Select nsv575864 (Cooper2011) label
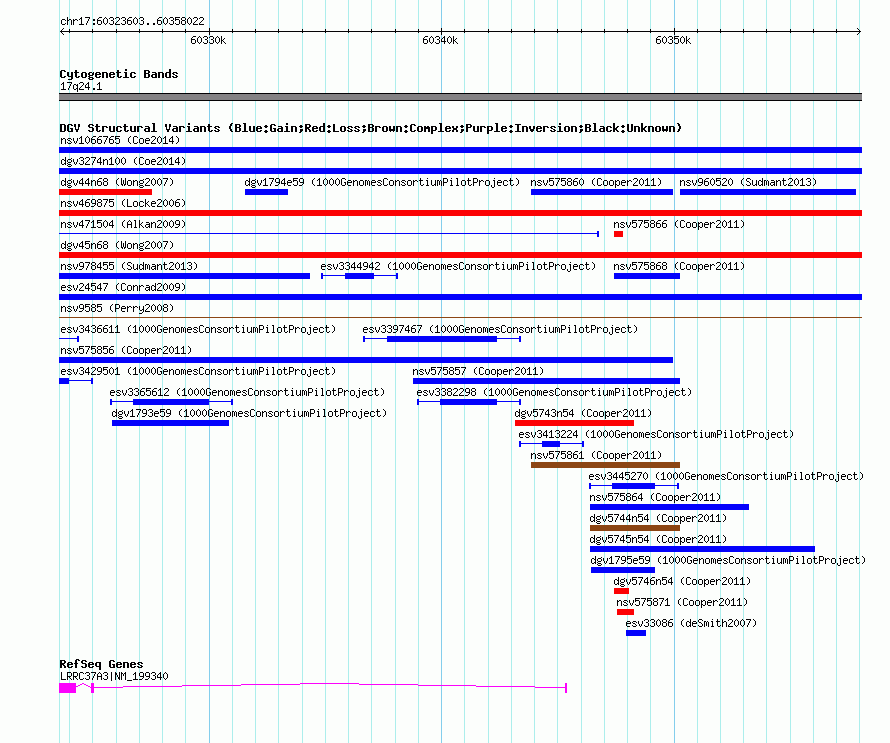This screenshot has height=743, width=890. coord(655,497)
